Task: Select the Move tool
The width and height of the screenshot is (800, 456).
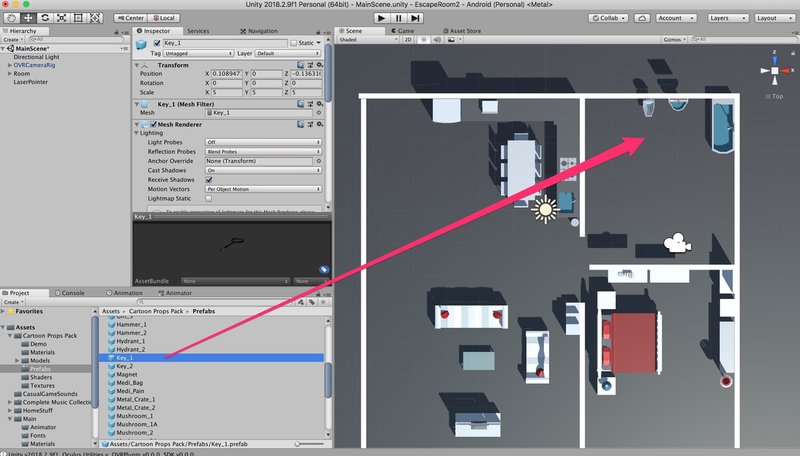Action: pyautogui.click(x=28, y=18)
